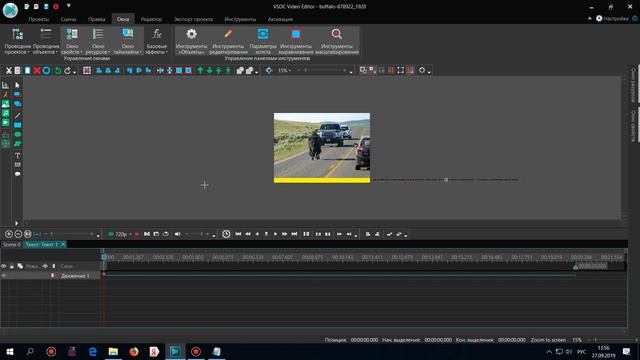Expand the Проводник проектов dropdown arrow
Screen dimensions: 640x360
tap(28, 52)
